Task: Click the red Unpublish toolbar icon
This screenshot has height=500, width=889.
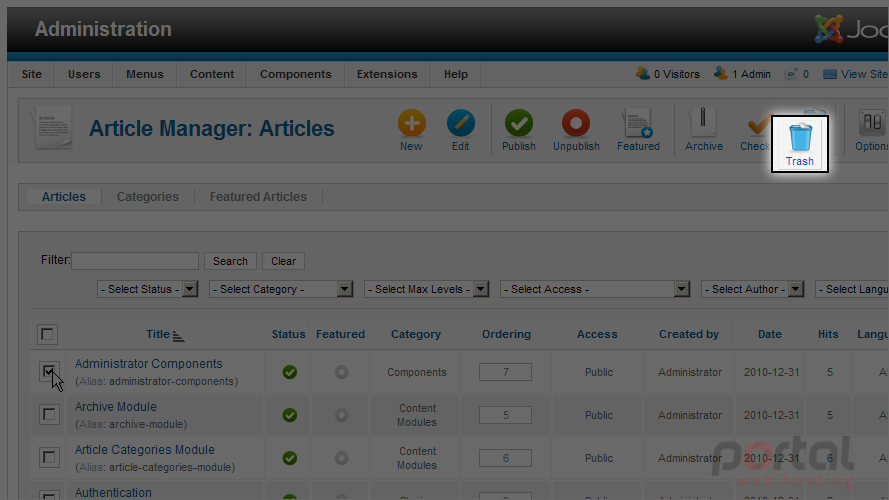Action: pyautogui.click(x=576, y=124)
